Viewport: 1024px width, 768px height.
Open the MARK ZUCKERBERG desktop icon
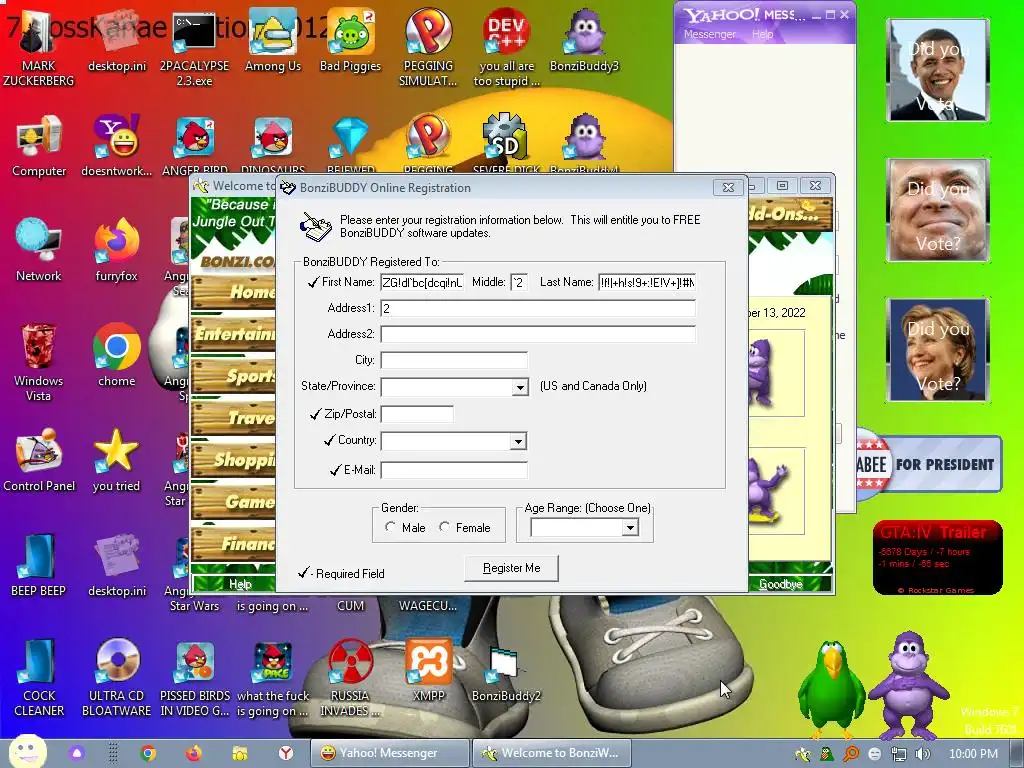click(38, 49)
